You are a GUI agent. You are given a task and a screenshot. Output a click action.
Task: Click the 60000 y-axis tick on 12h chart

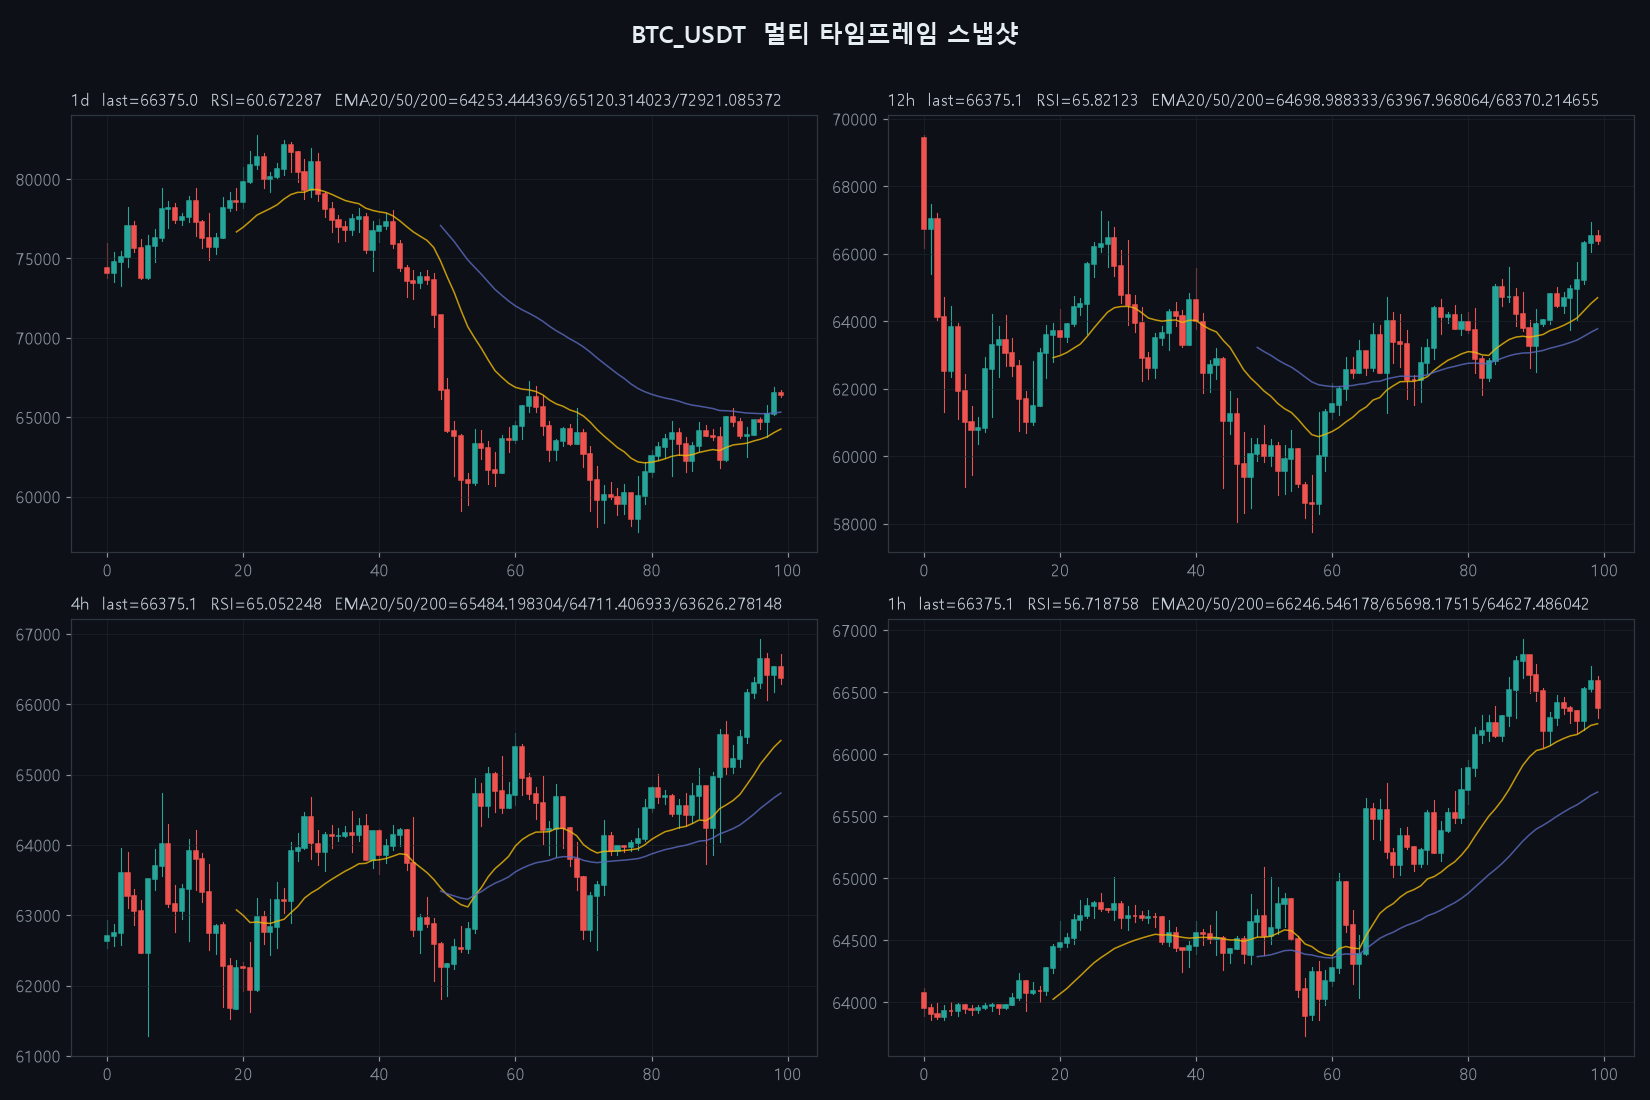coord(855,457)
